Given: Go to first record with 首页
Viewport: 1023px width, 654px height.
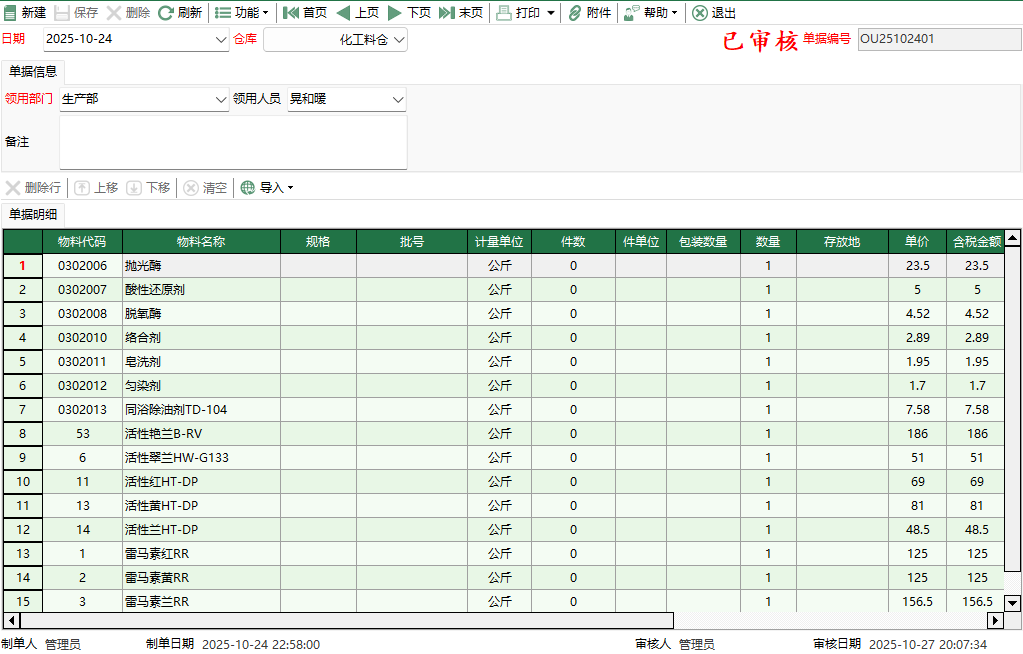Looking at the screenshot, I should tap(291, 13).
